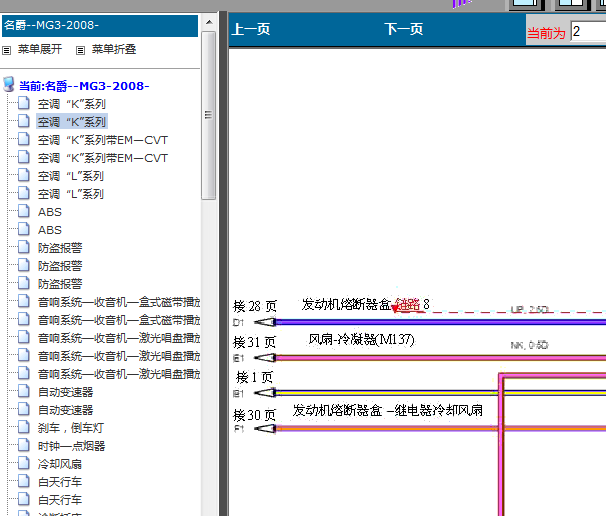606x516 pixels.
Task: Go to next page with 下一页
Action: tap(403, 29)
